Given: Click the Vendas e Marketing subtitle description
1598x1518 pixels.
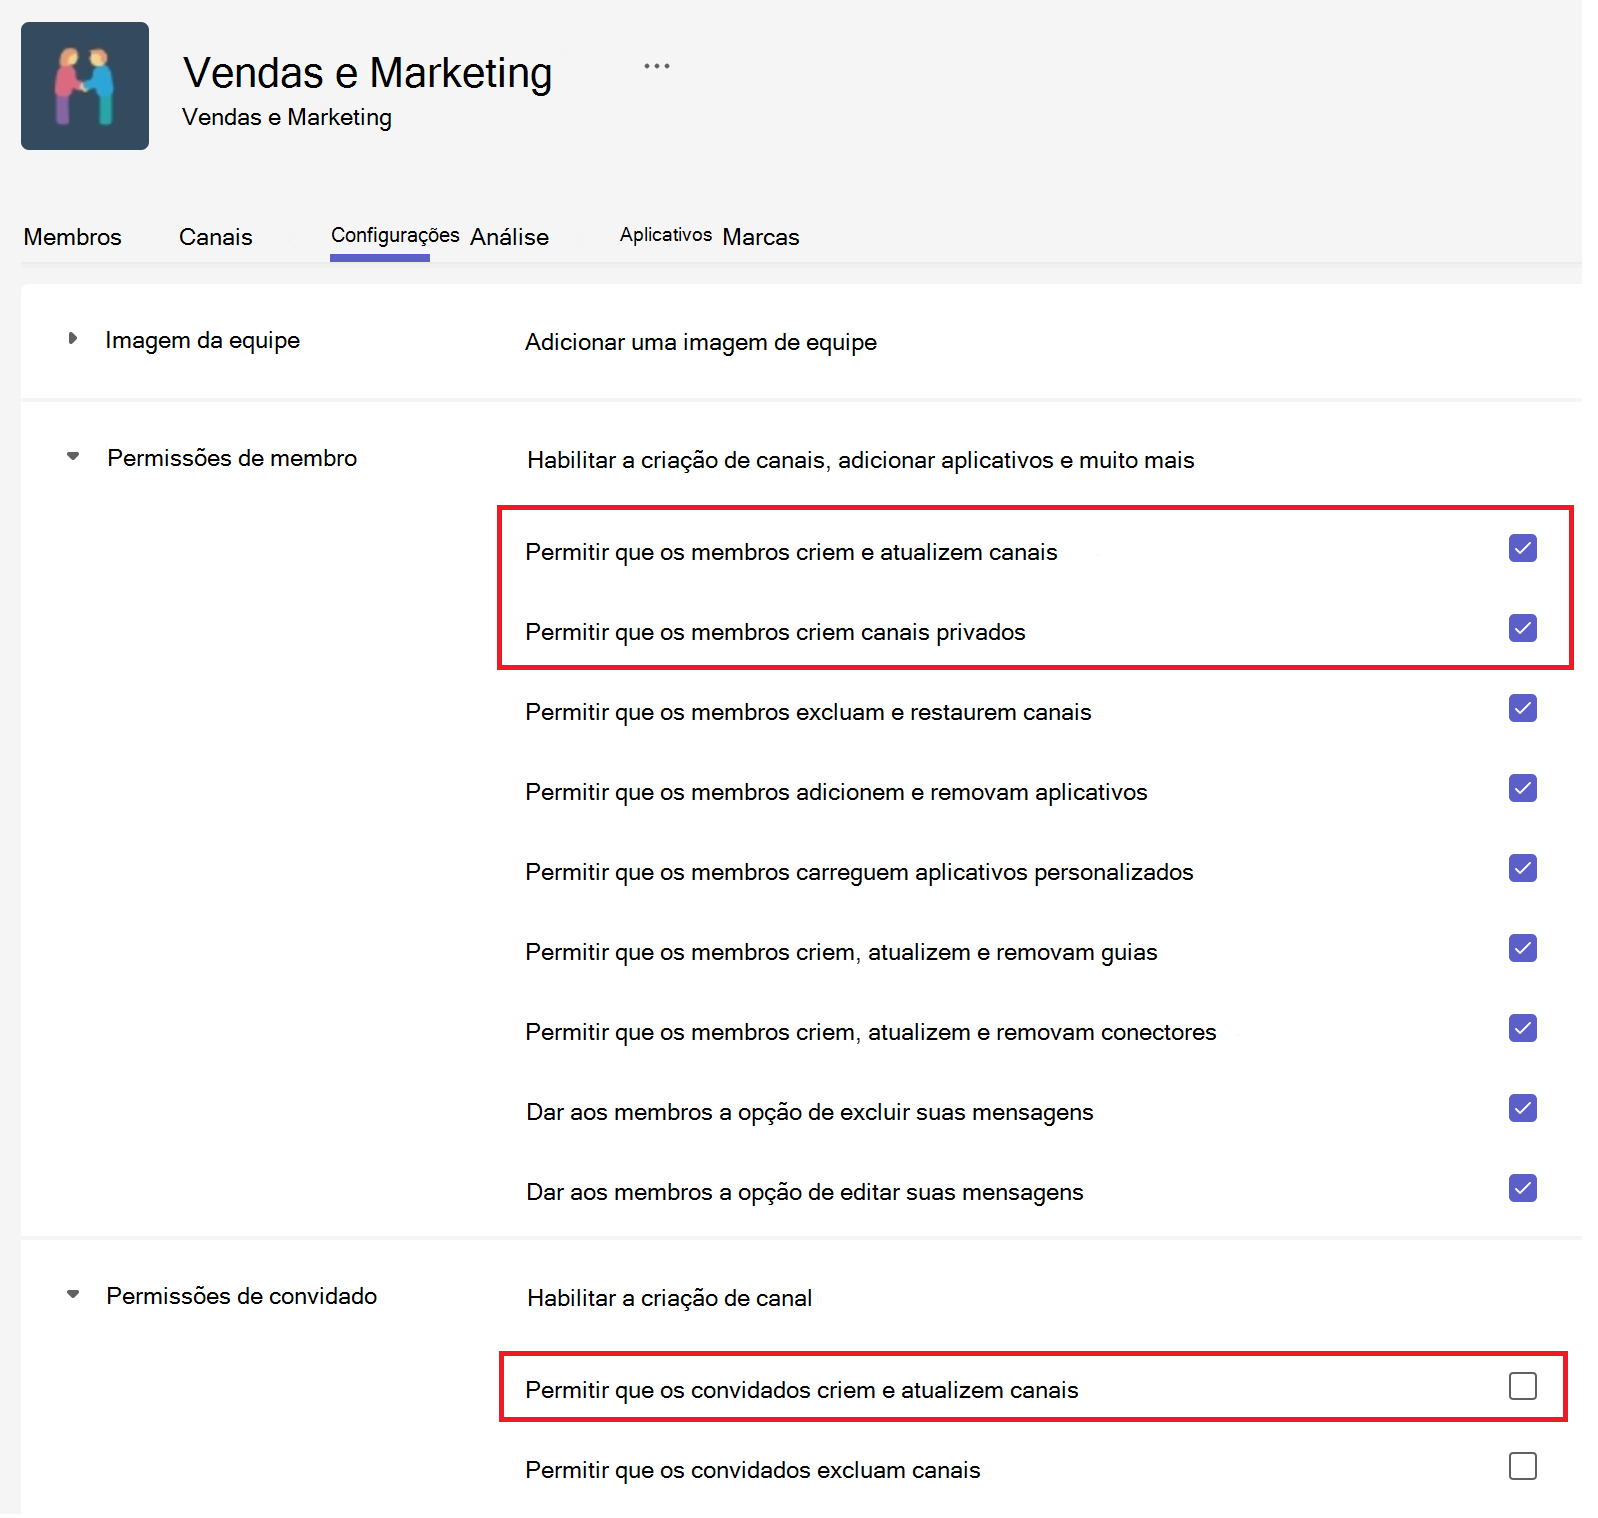Looking at the screenshot, I should (x=287, y=117).
